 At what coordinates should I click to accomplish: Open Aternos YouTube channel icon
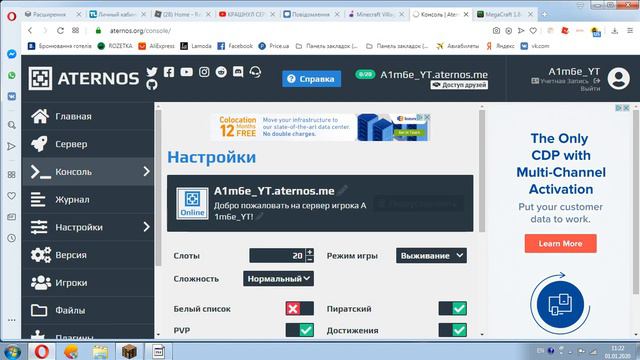pos(187,72)
